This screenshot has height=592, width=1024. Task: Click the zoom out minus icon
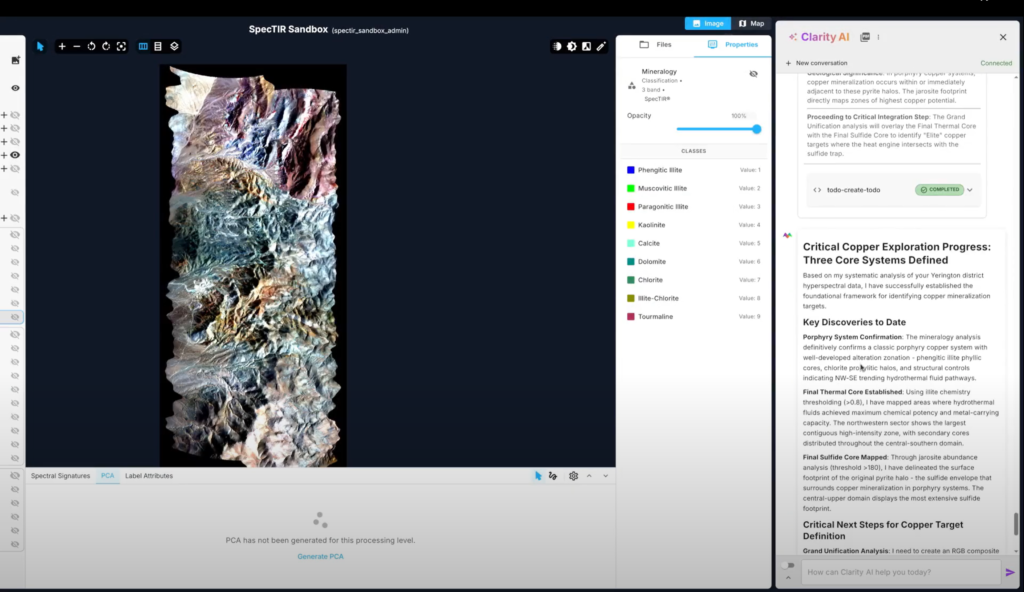click(x=77, y=46)
